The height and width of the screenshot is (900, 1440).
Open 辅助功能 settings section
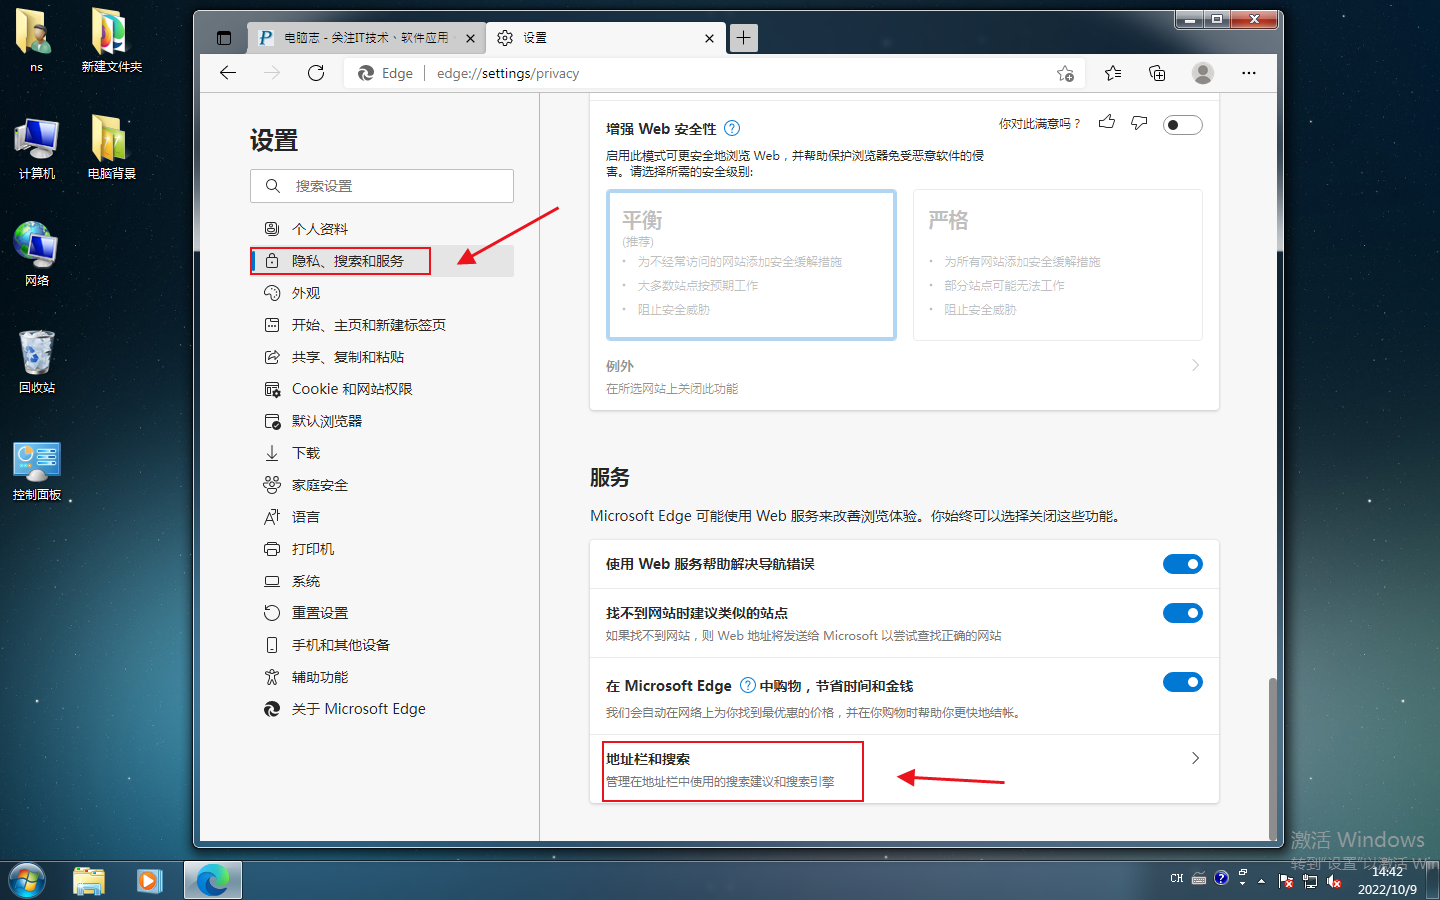[382, 677]
